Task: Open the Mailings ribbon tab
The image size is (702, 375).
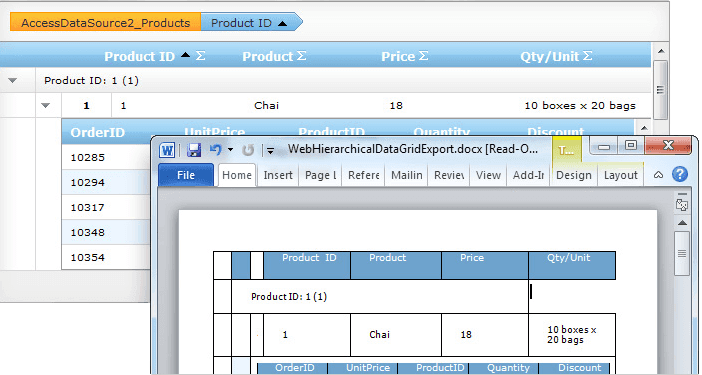Action: pos(407,175)
